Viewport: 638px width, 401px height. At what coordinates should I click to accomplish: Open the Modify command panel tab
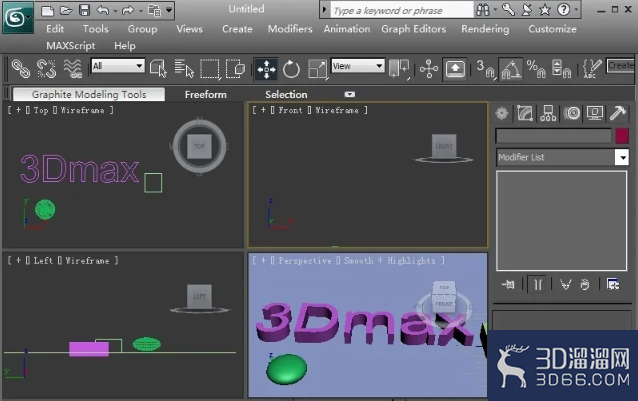pos(525,113)
